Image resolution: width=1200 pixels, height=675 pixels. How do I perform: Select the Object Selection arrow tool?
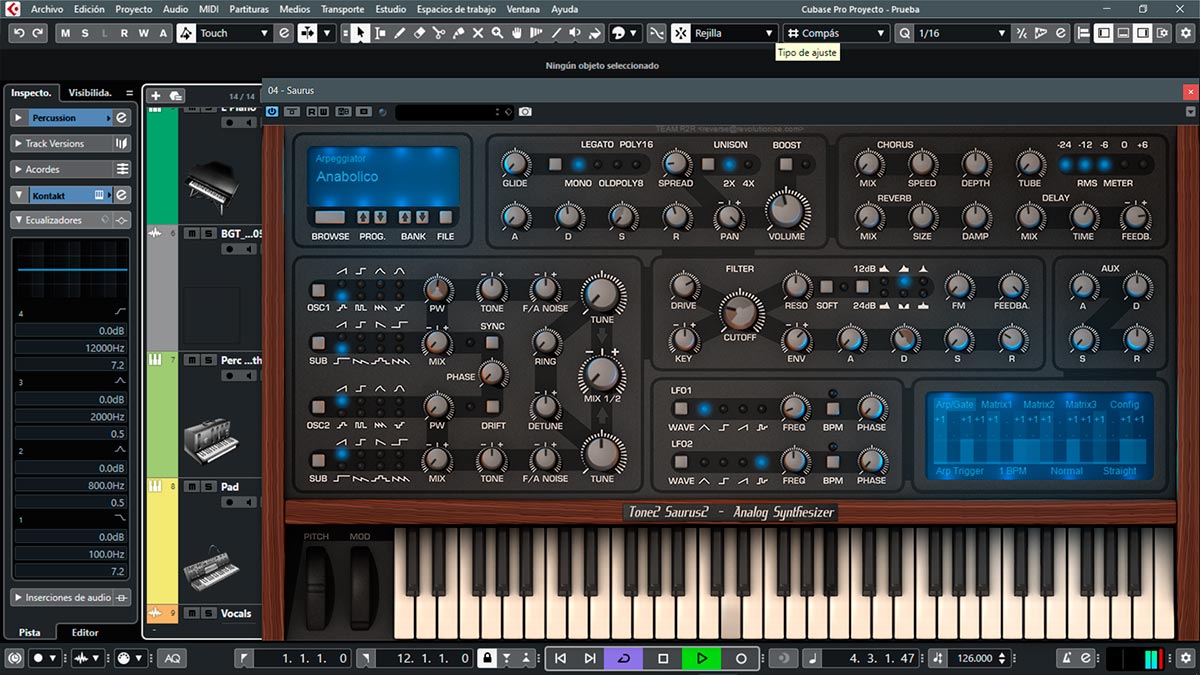pyautogui.click(x=360, y=33)
